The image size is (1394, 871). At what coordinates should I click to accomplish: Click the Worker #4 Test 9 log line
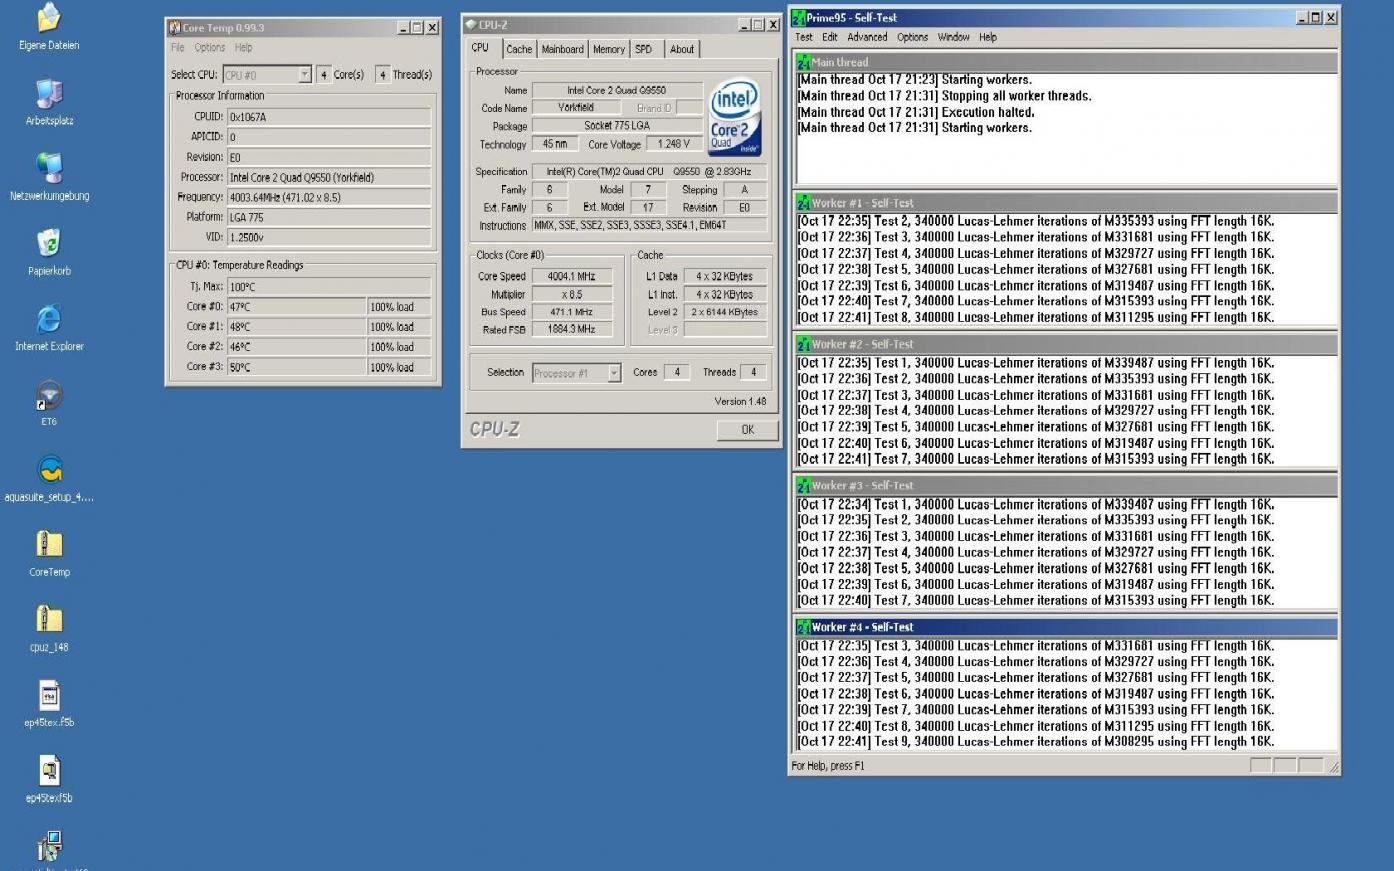click(1036, 742)
